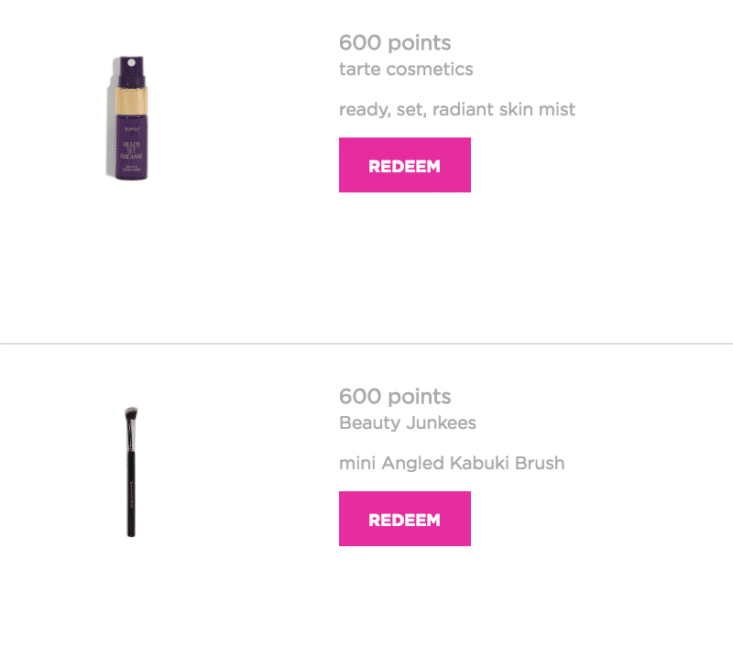733x669 pixels.
Task: Click the divider line between the rewards
Action: [x=366, y=344]
